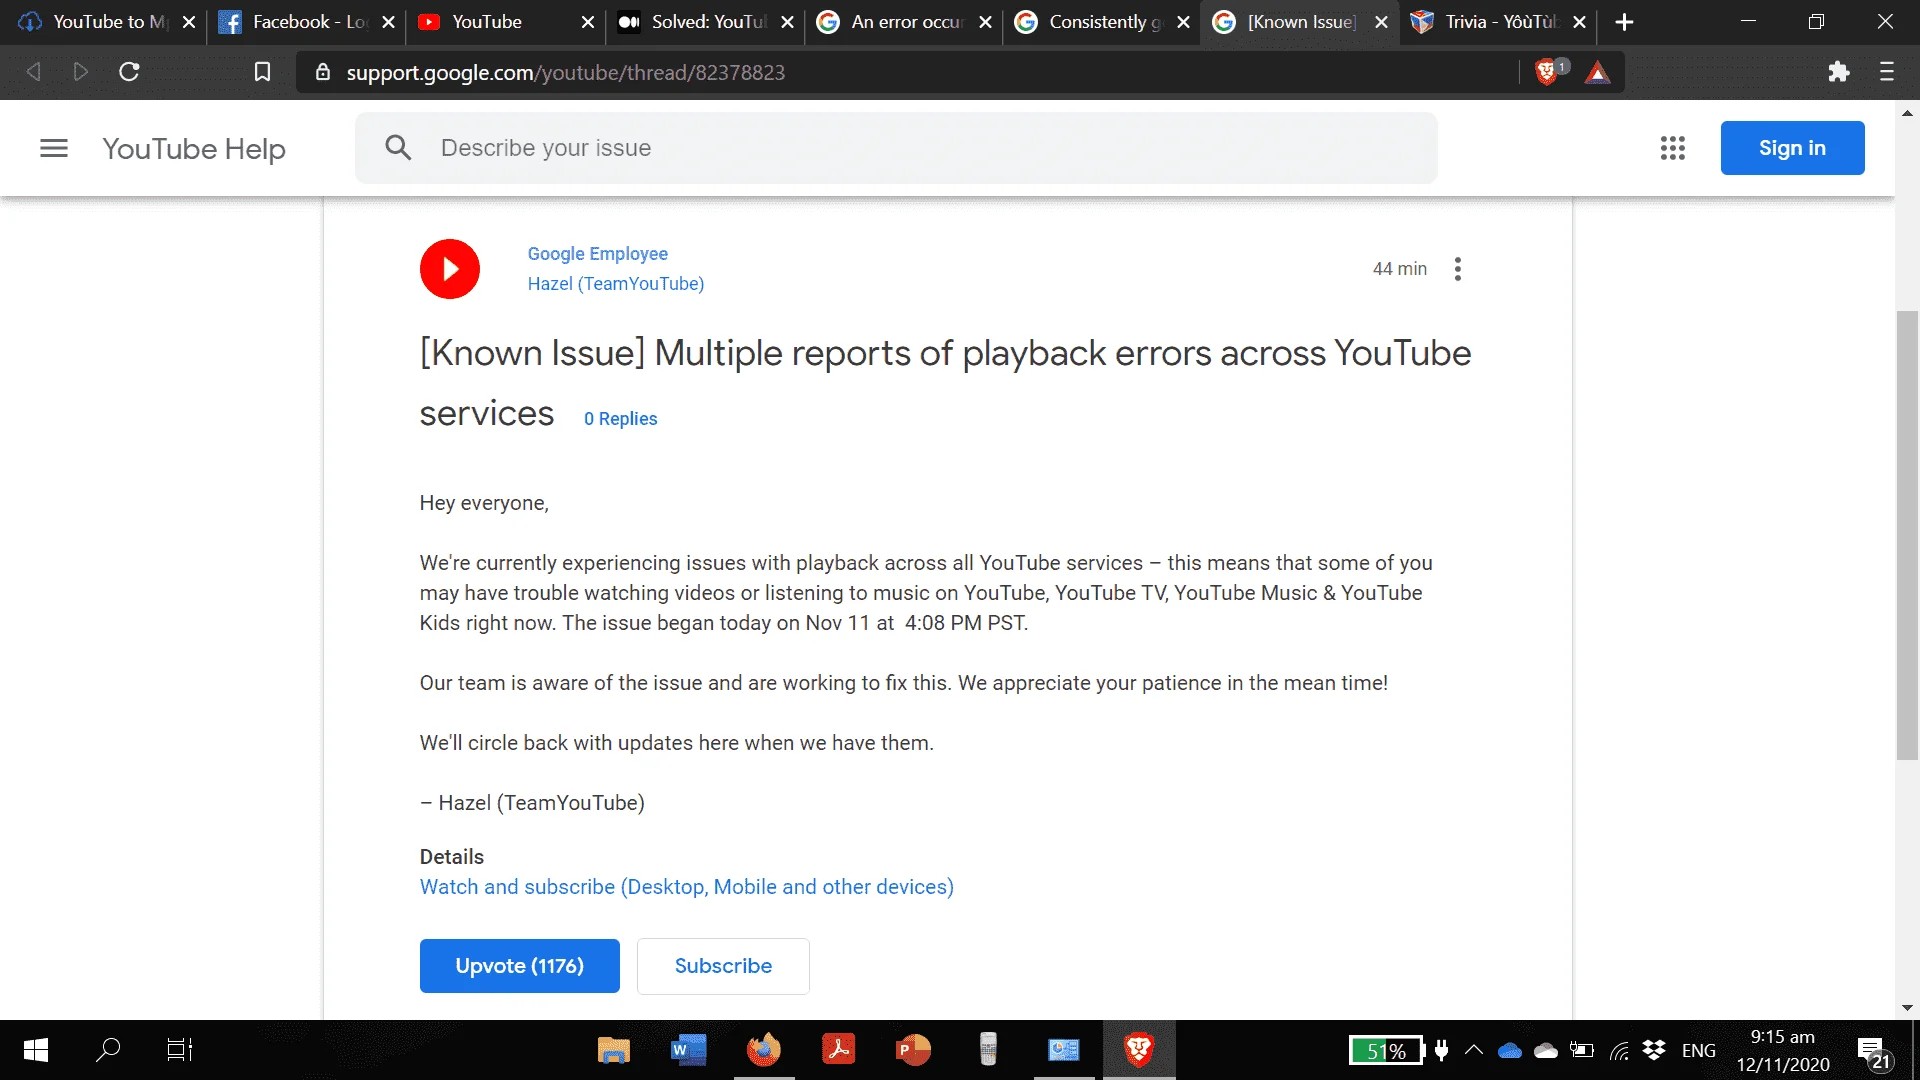View site lock security info
Viewport: 1920px width, 1080px height.
point(322,72)
